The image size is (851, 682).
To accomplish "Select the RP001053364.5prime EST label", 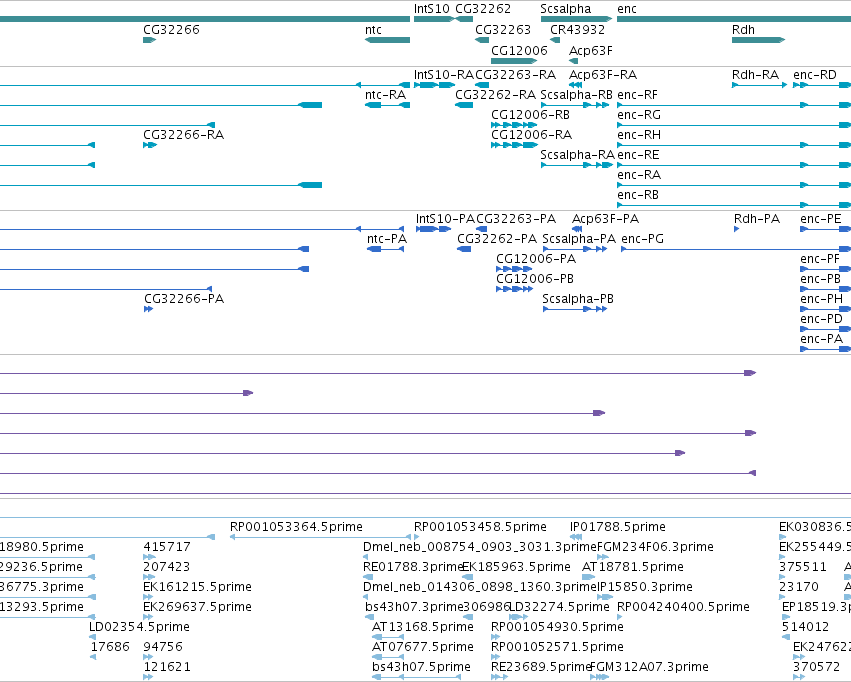I will (x=296, y=527).
